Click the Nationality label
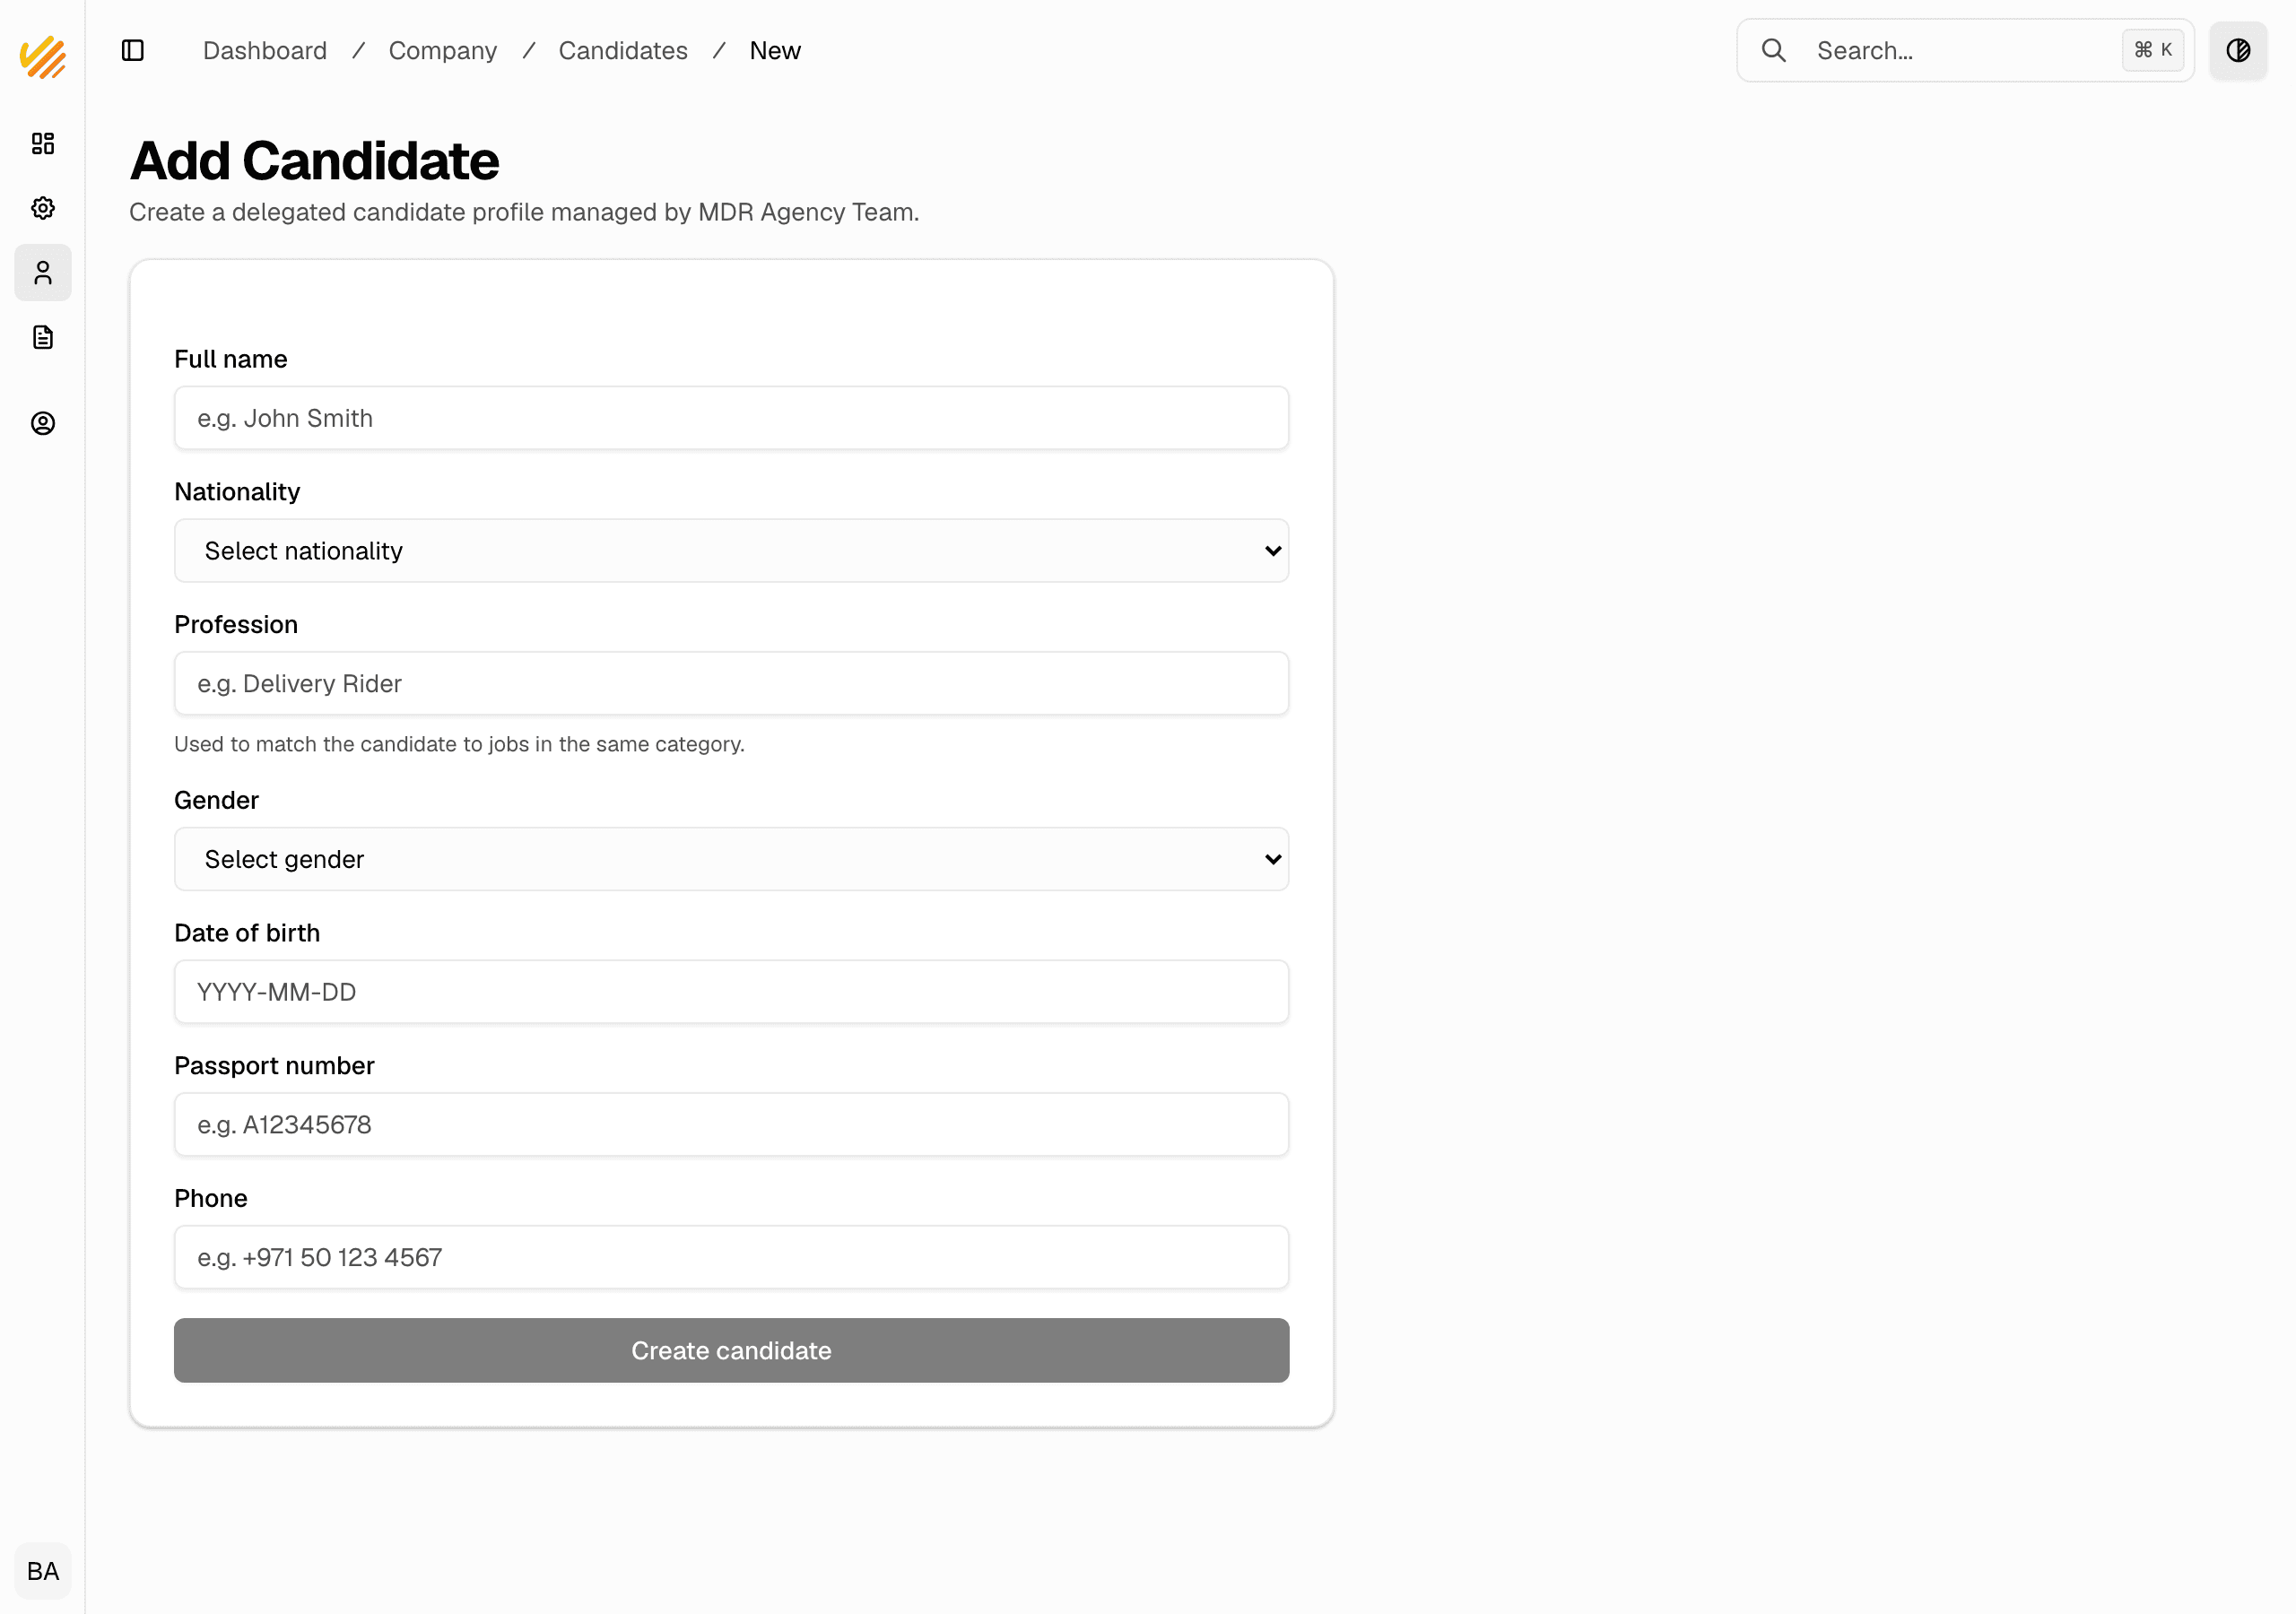Viewport: 2296px width, 1614px height. [x=237, y=492]
